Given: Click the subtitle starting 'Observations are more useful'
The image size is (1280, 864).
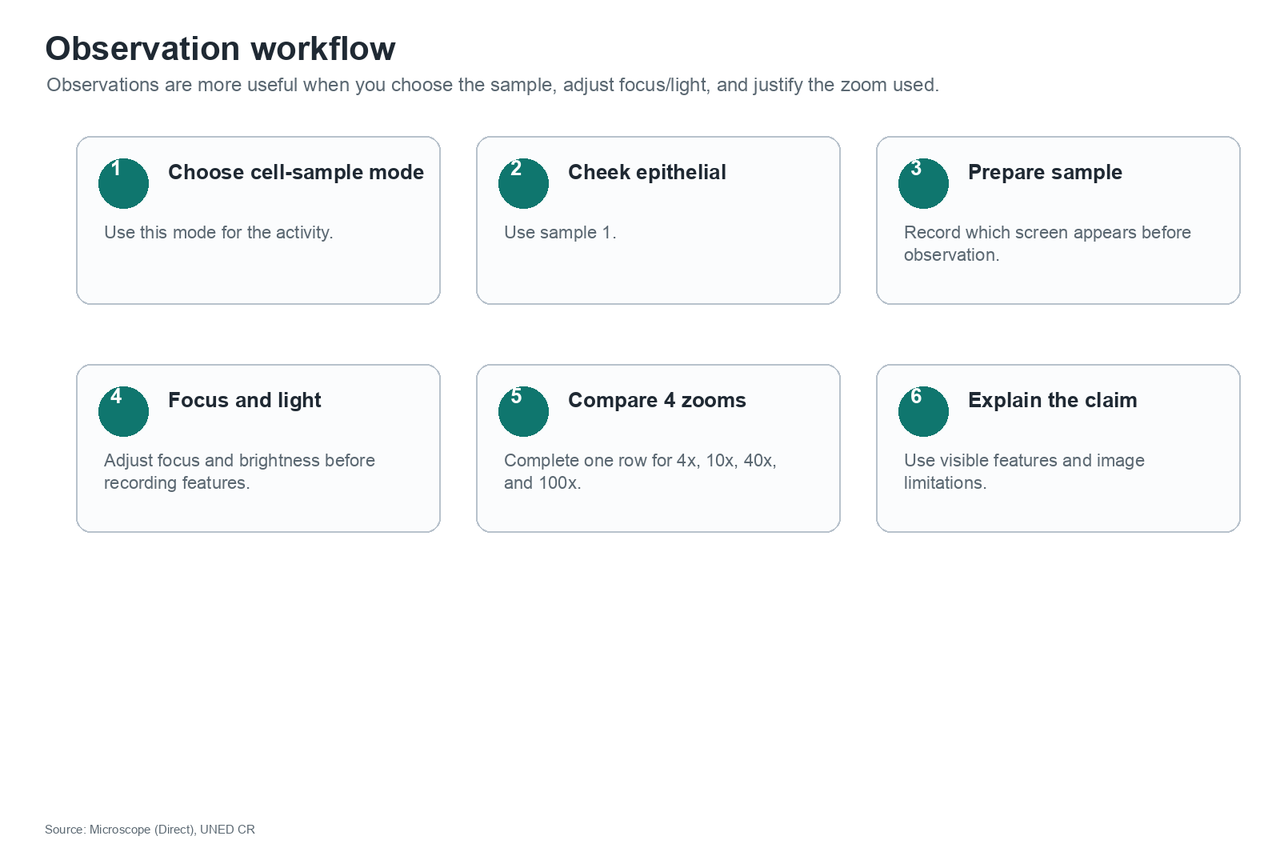Looking at the screenshot, I should (493, 85).
